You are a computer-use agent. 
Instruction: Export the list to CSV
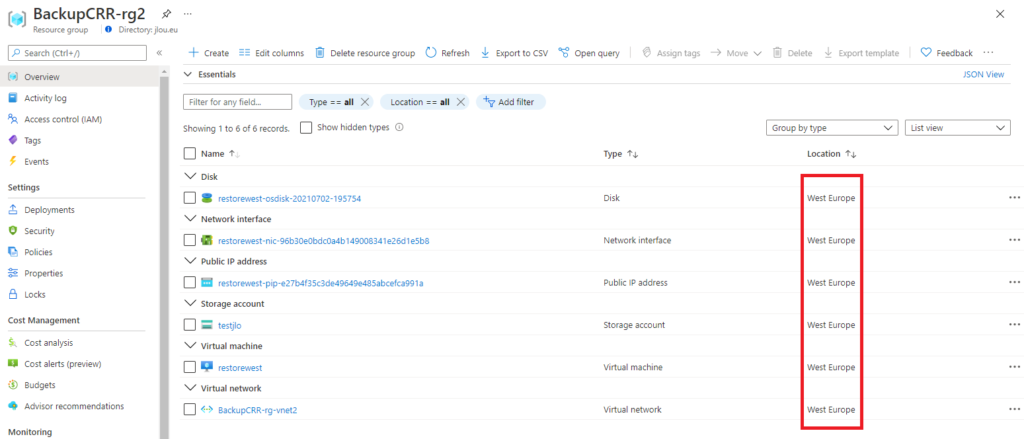coord(514,53)
